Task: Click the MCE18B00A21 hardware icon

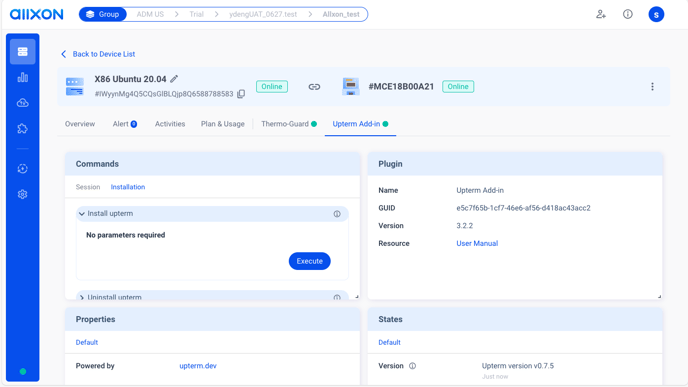Action: coord(351,86)
